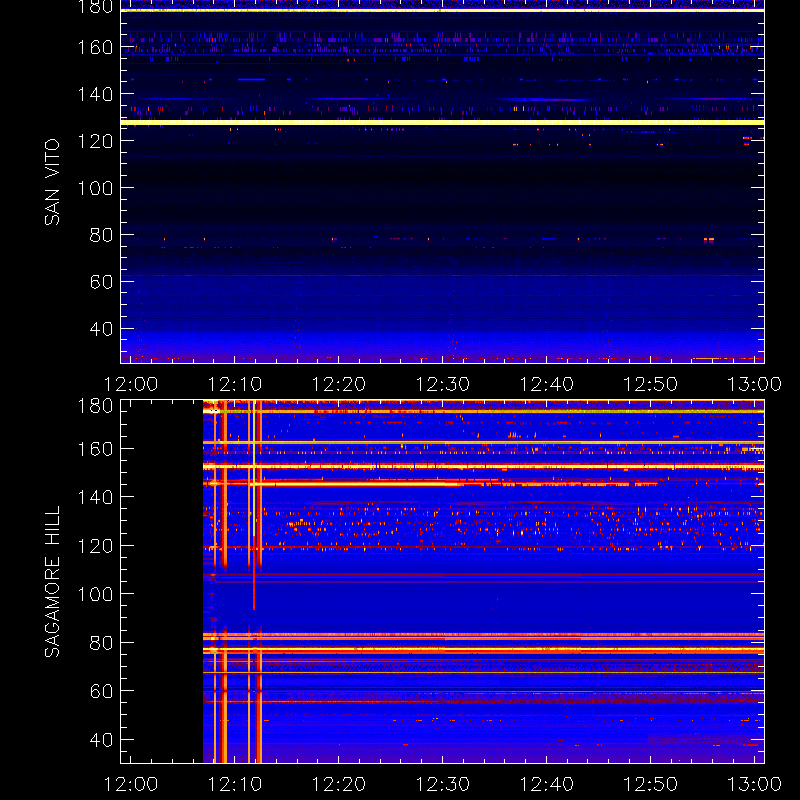Select the 160 frequency label on San Vito plot

click(x=95, y=47)
